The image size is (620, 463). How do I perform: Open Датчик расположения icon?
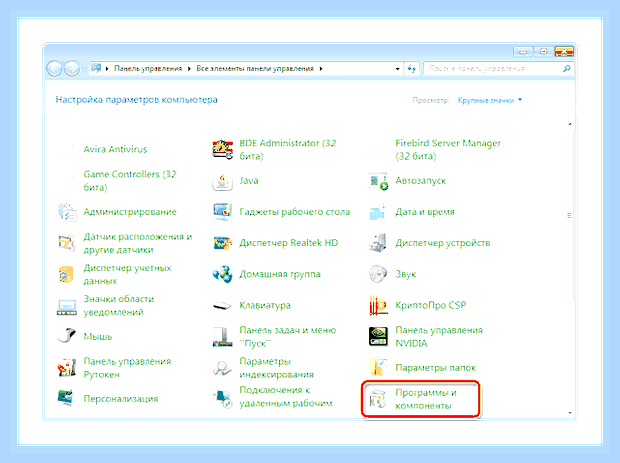(x=66, y=243)
